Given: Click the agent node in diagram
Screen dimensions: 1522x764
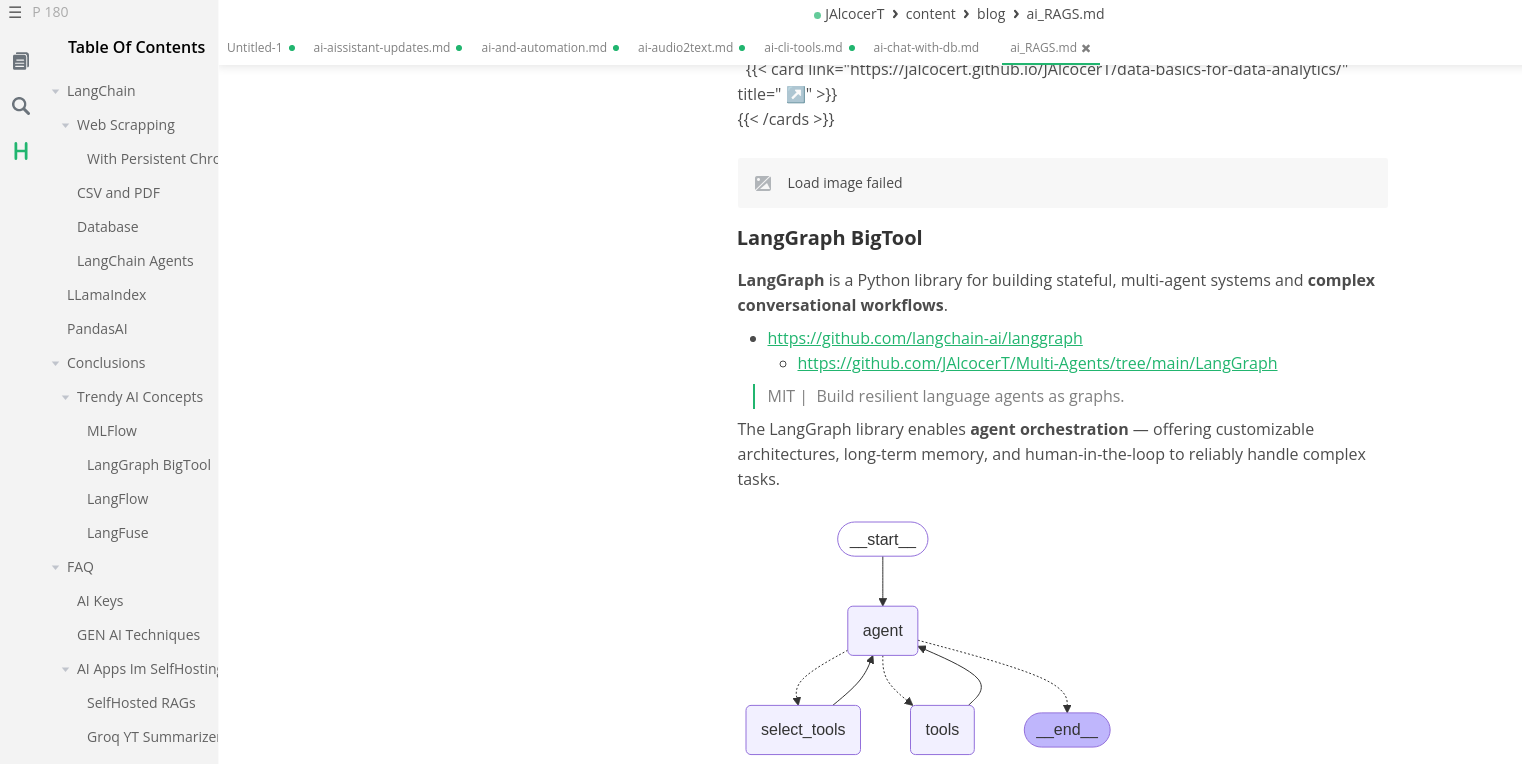Looking at the screenshot, I should click(x=882, y=631).
